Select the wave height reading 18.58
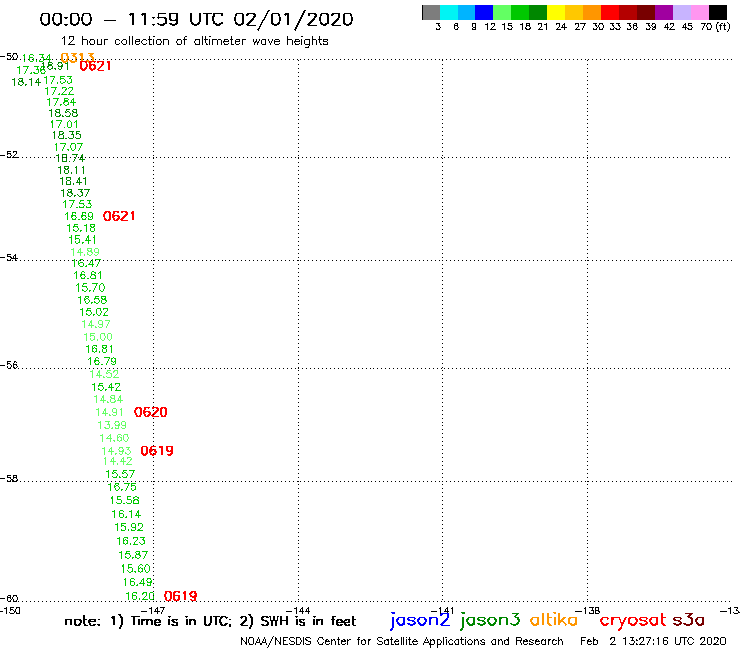This screenshot has height=650, width=740. (x=63, y=113)
